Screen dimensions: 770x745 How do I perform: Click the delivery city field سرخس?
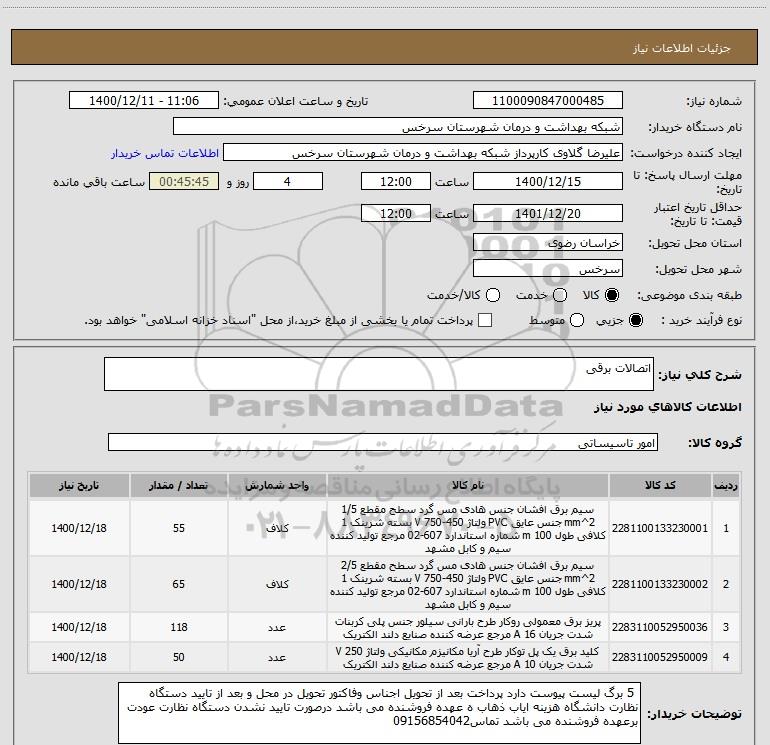[x=548, y=268]
